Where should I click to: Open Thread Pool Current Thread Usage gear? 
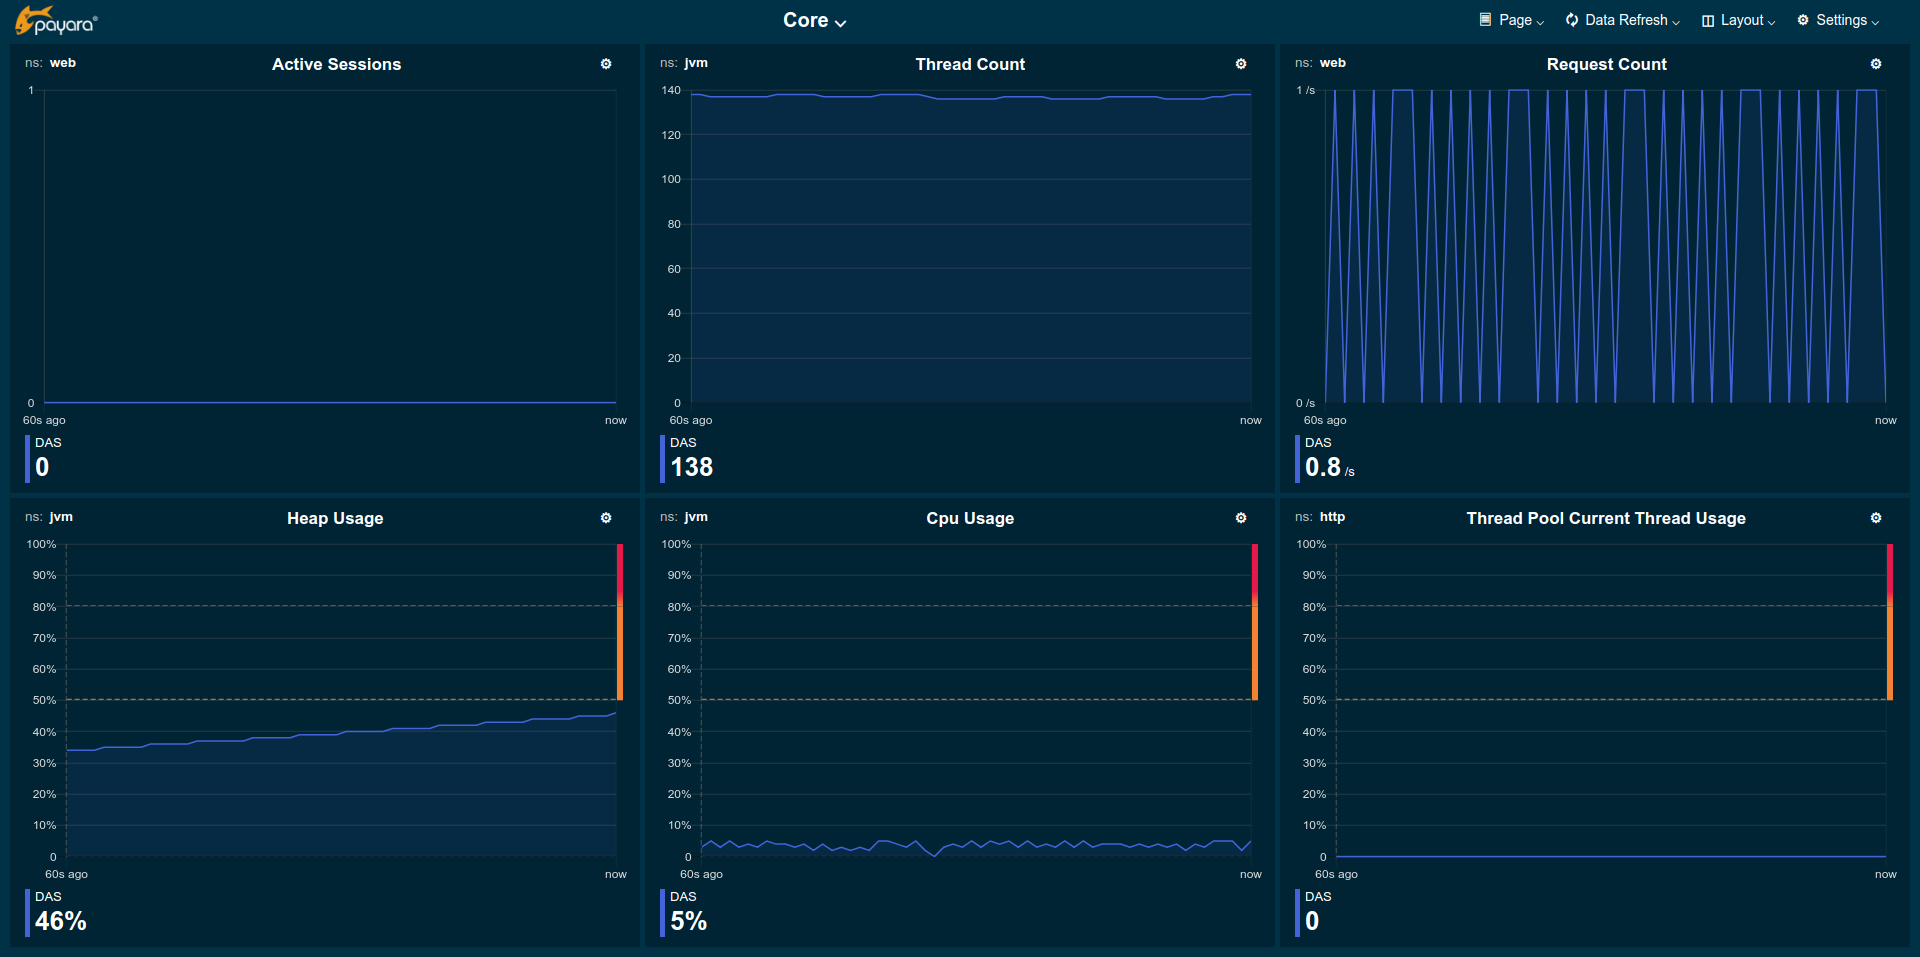[x=1876, y=518]
